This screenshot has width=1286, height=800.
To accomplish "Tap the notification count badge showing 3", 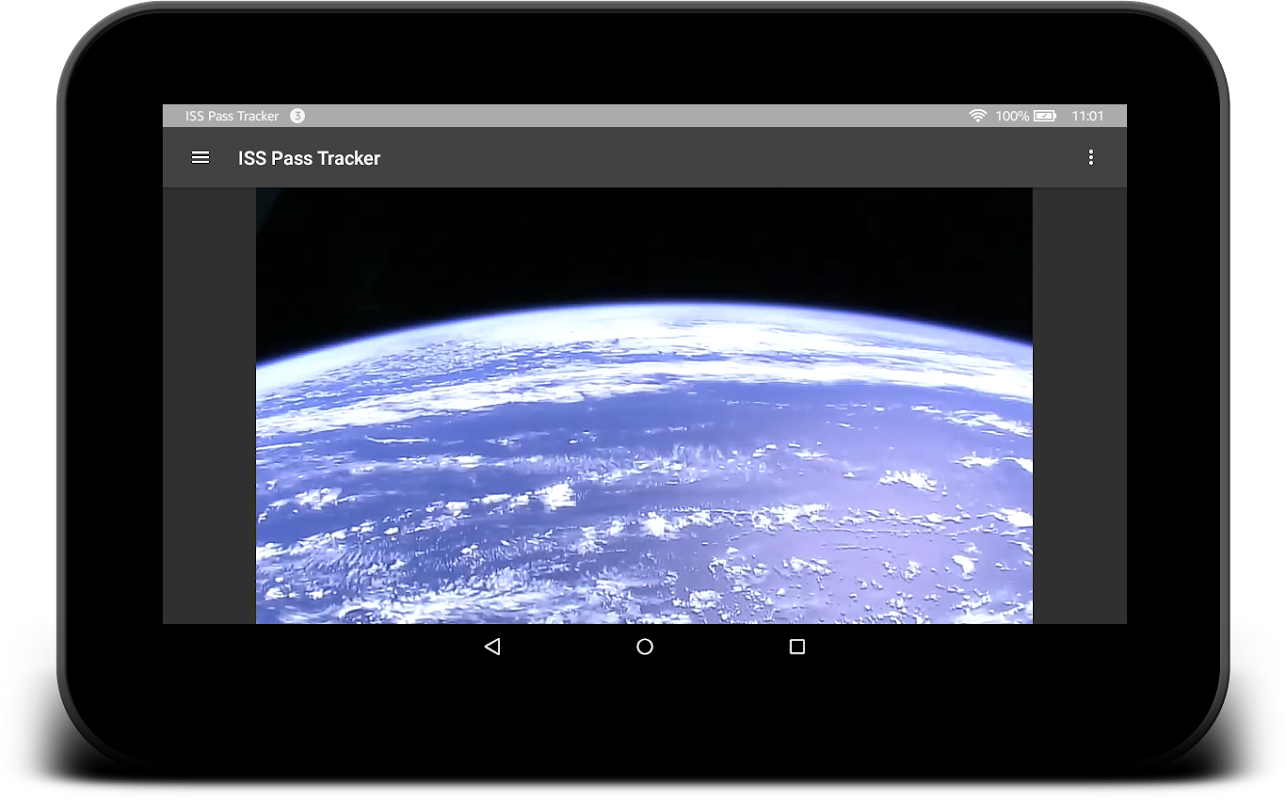I will click(297, 116).
